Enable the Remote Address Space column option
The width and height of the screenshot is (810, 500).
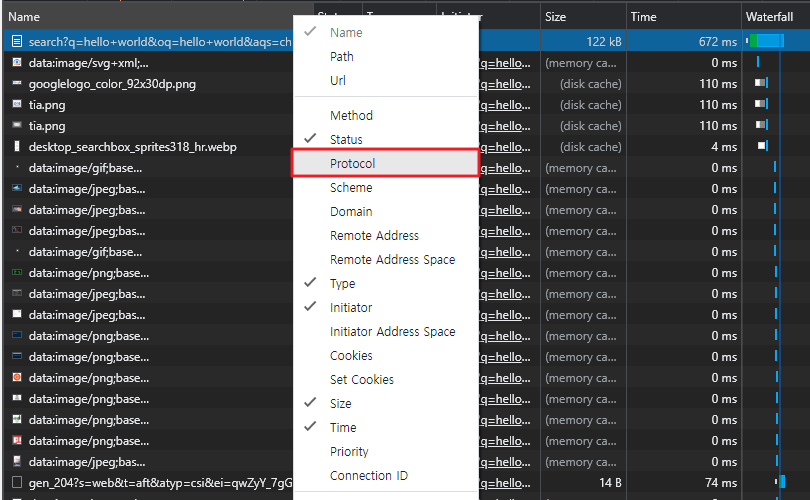[385, 259]
